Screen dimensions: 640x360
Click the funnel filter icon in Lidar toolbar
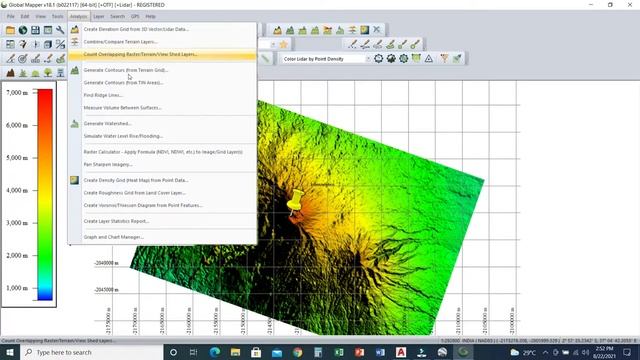point(444,59)
